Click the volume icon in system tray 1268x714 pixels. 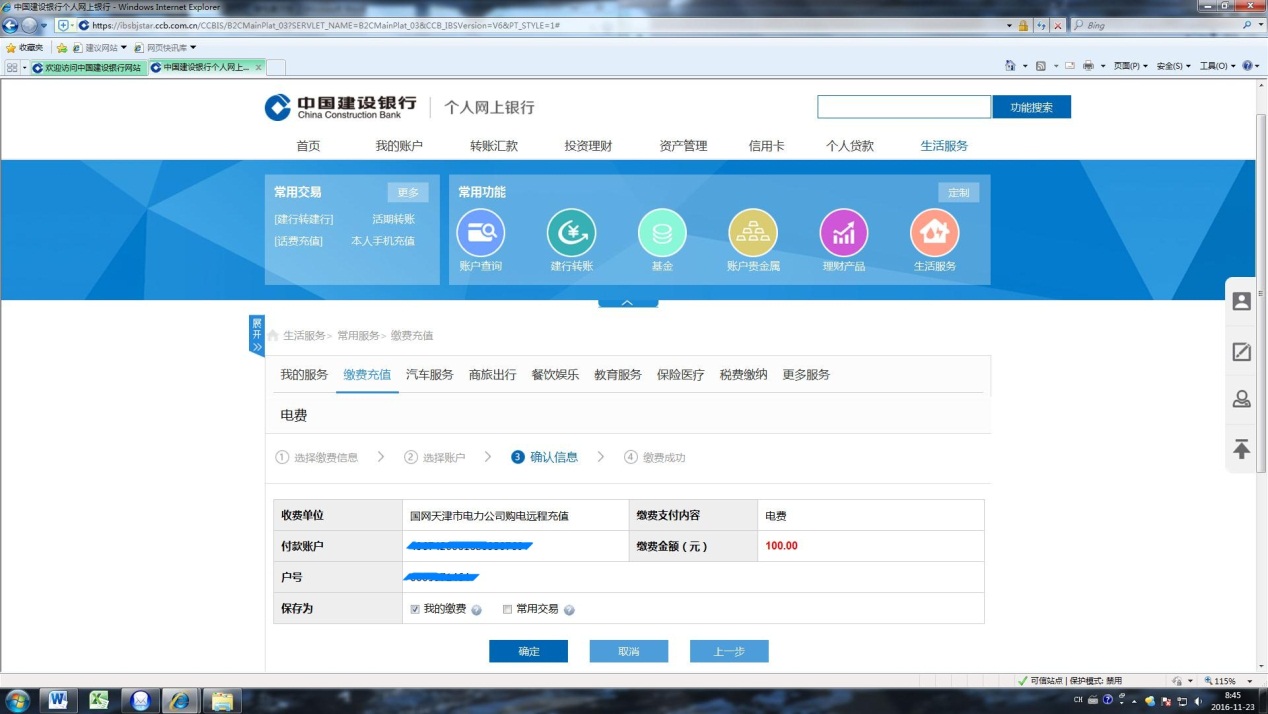(x=1198, y=700)
